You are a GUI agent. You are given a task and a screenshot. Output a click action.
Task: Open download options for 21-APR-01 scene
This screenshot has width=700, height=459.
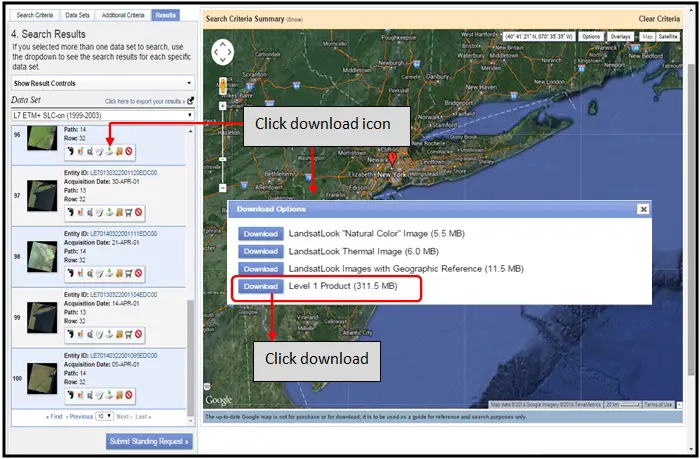click(109, 273)
